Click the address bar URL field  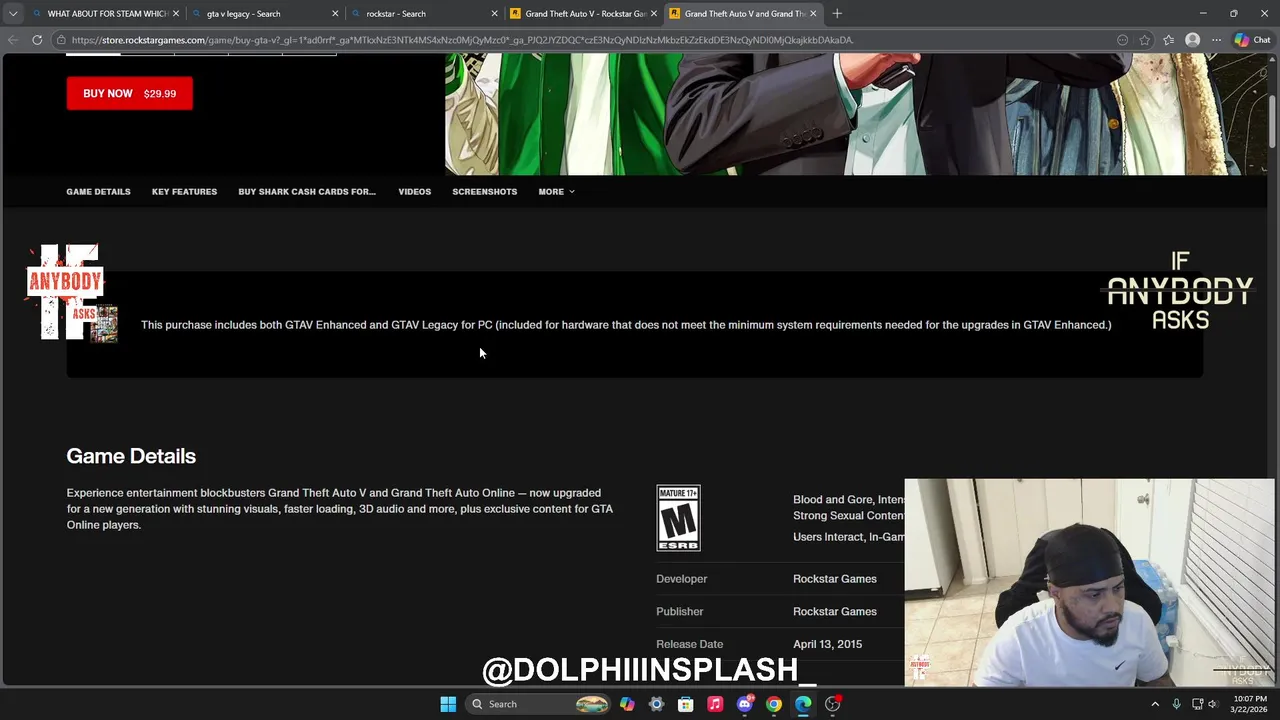coord(590,40)
